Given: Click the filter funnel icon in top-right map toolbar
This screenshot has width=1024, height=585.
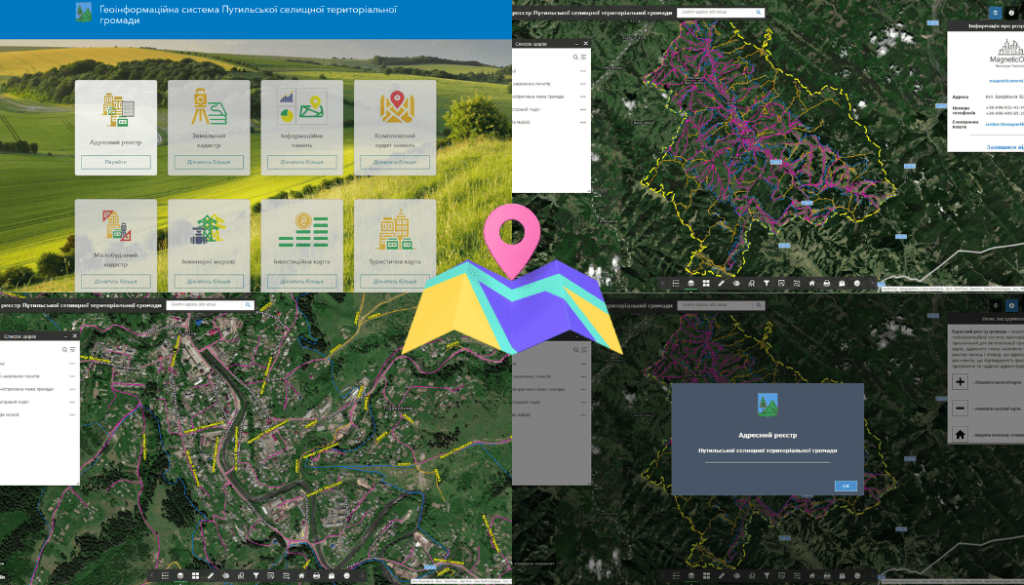Looking at the screenshot, I should pos(767,283).
